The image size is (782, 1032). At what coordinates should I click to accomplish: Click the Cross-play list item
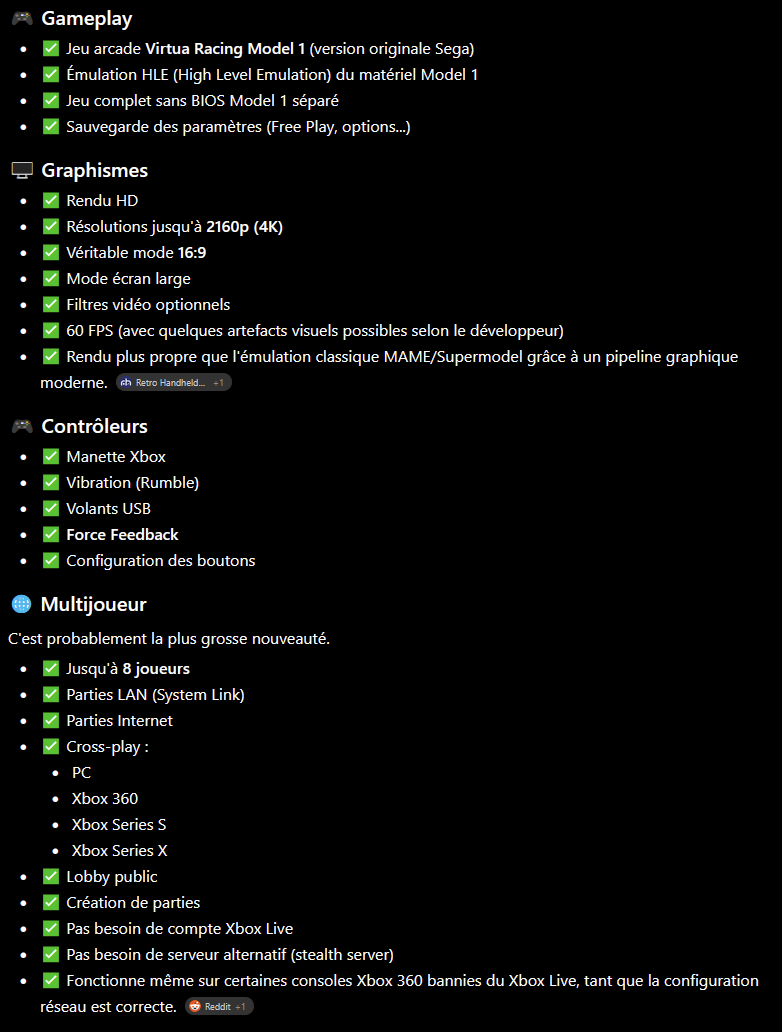click(x=107, y=746)
